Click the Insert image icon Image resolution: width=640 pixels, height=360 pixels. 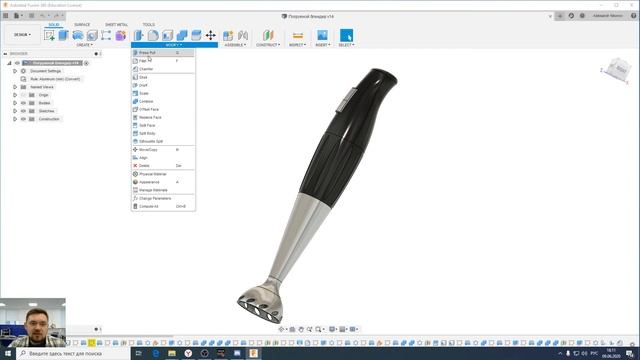[x=322, y=36]
